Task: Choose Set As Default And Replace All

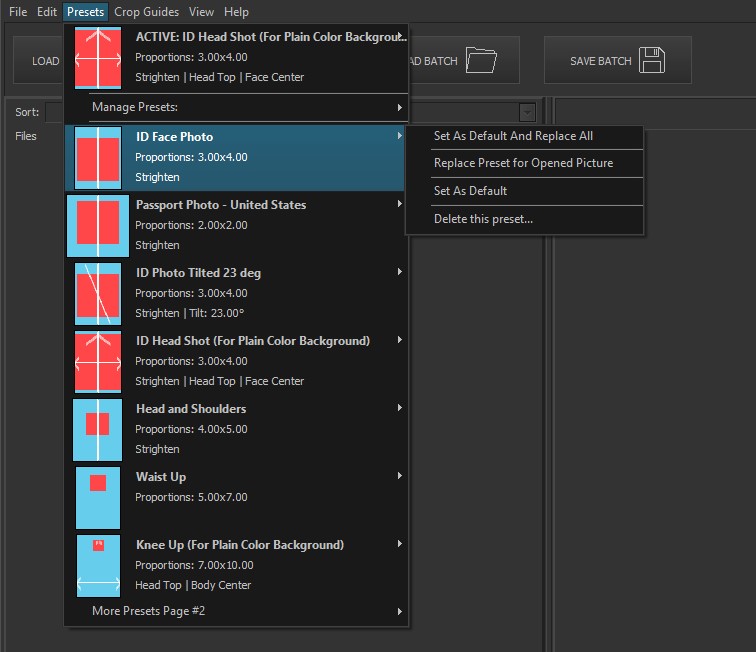Action: pos(513,136)
